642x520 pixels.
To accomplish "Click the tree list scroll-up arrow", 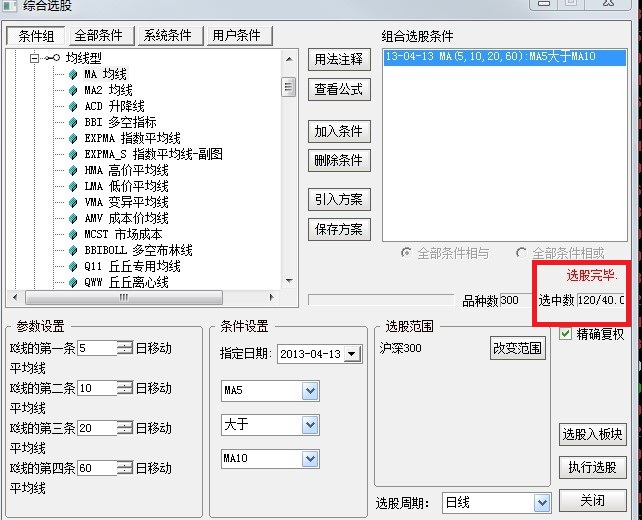I will point(289,59).
